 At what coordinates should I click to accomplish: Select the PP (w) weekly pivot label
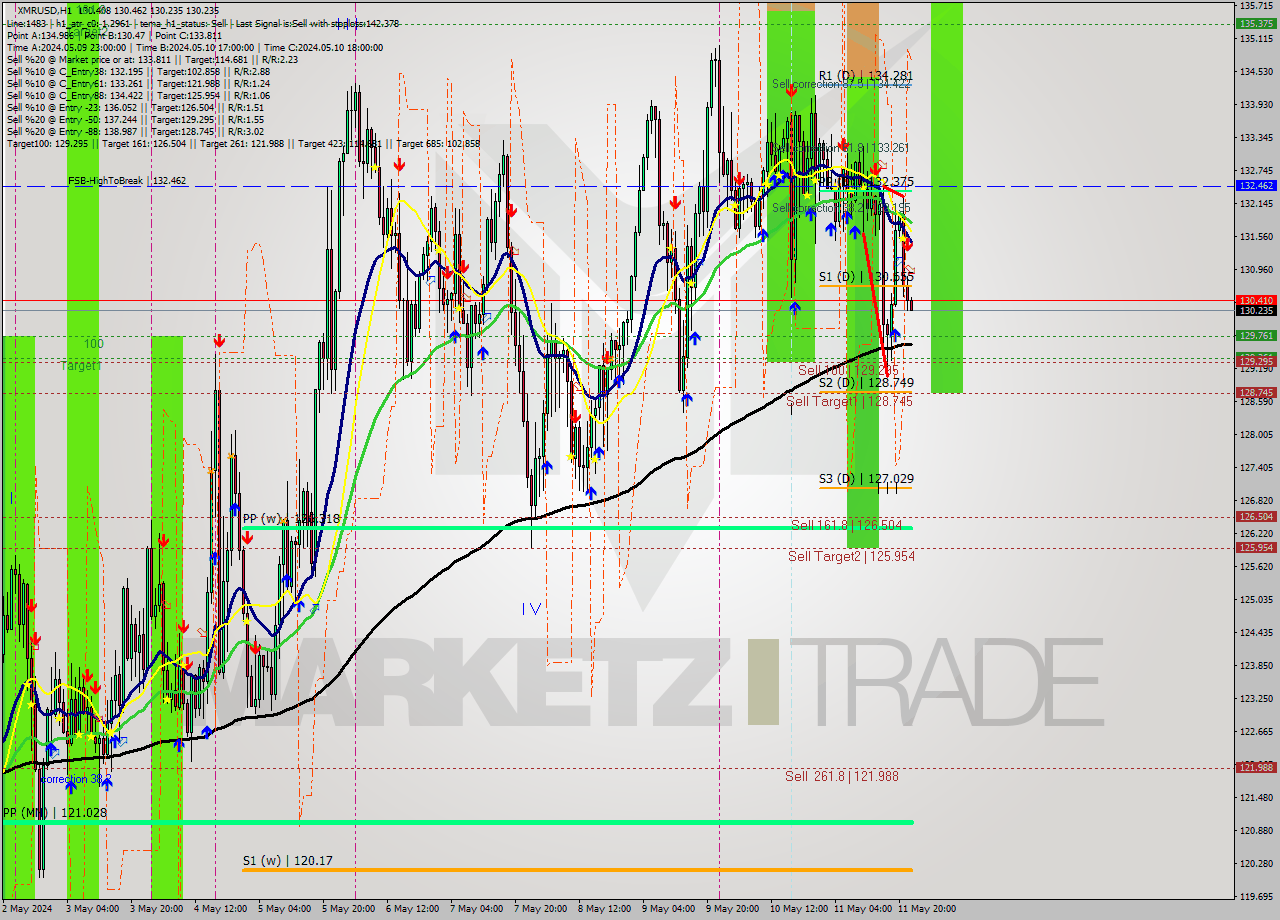tap(291, 519)
